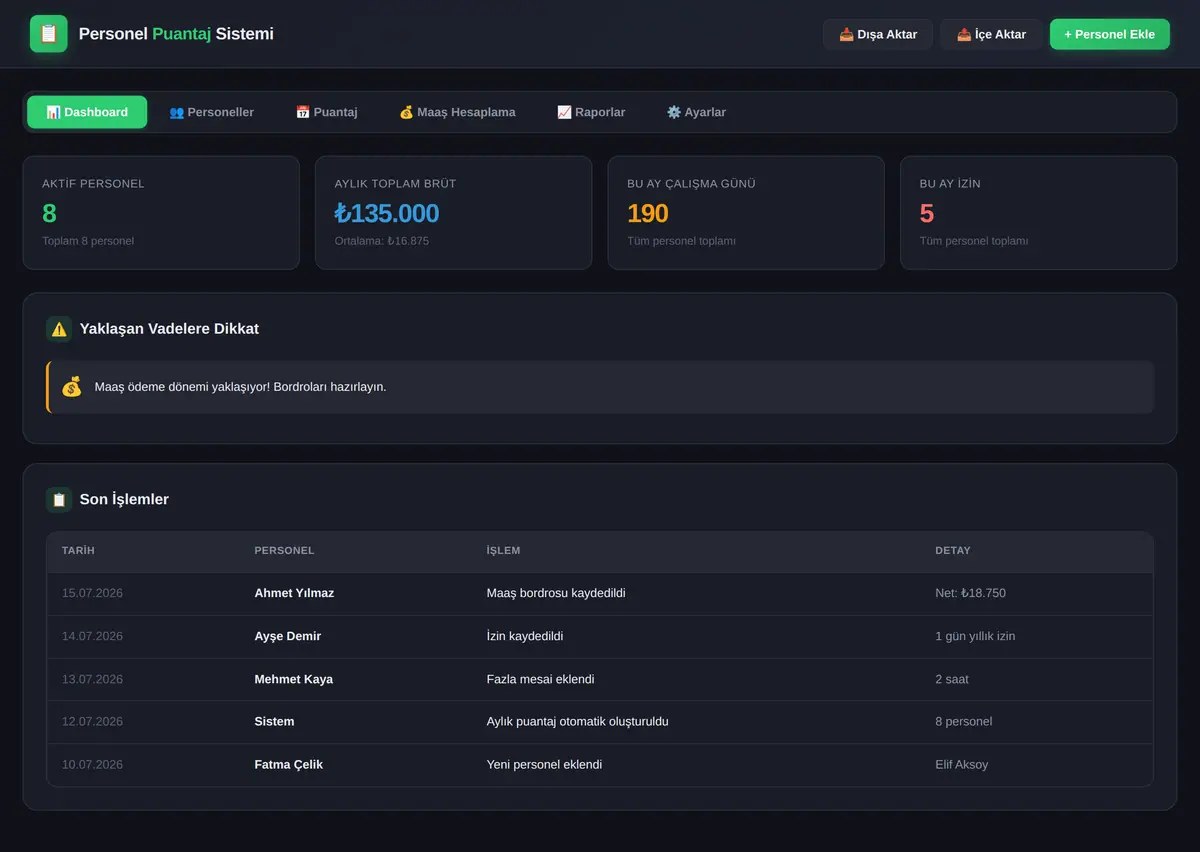
Task: Click the İçe Aktar import button
Action: (x=991, y=34)
